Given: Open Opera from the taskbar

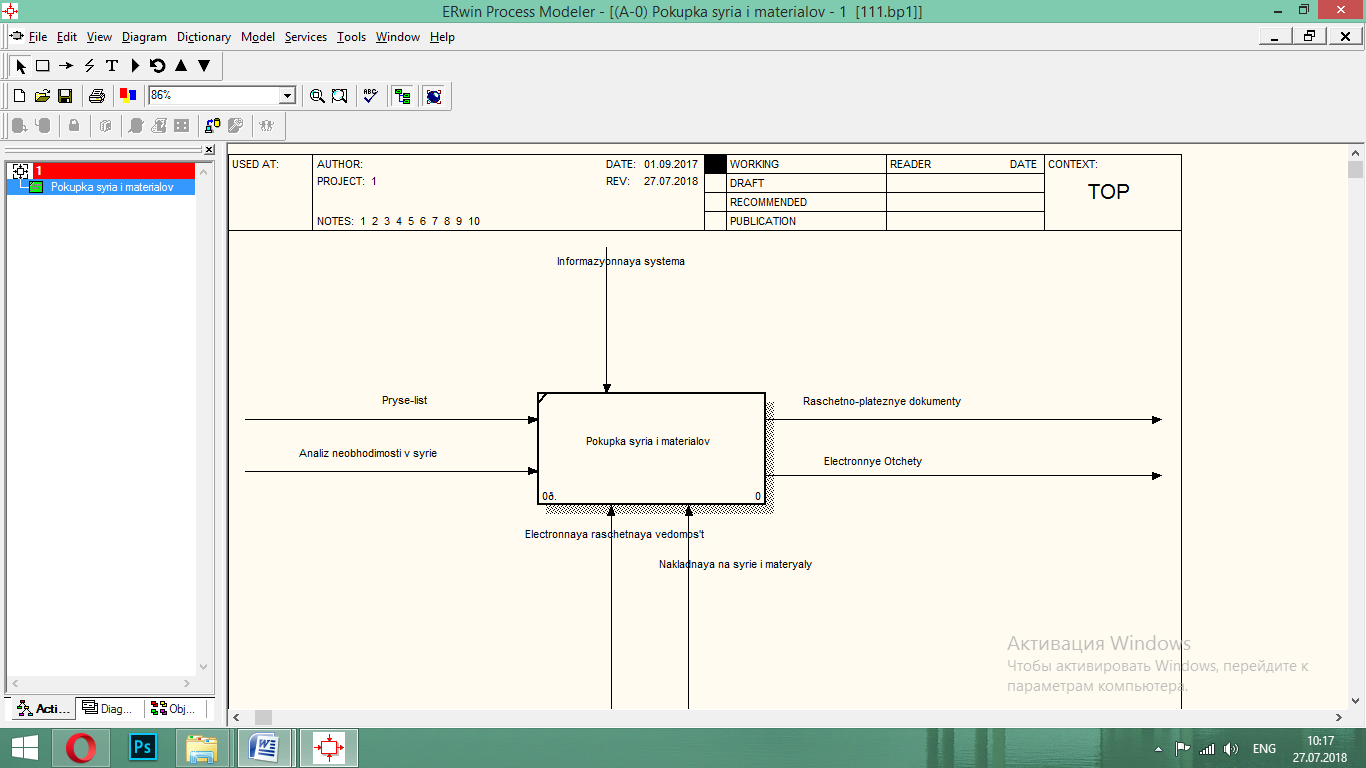Looking at the screenshot, I should pos(81,748).
